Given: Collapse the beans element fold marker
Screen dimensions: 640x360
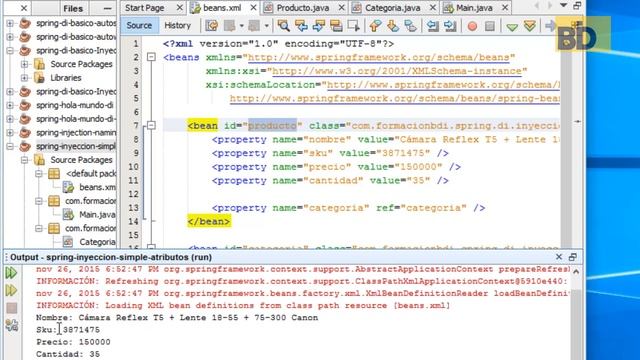Looking at the screenshot, I should click(x=151, y=57).
